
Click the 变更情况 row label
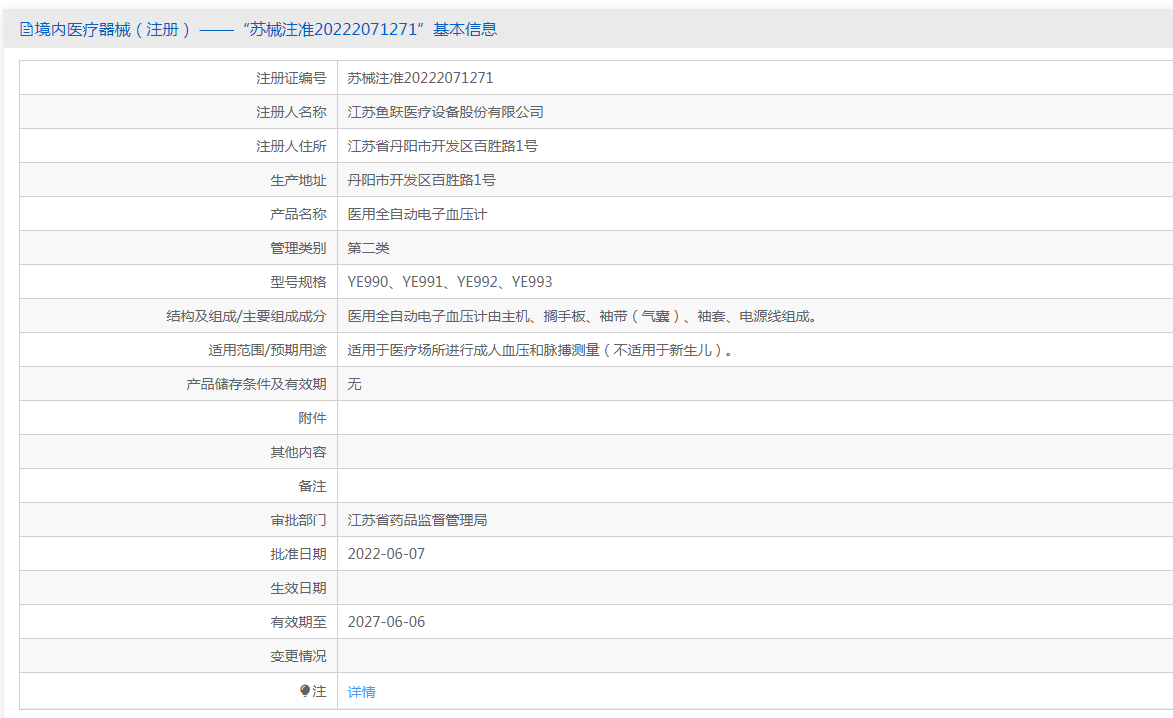(298, 656)
